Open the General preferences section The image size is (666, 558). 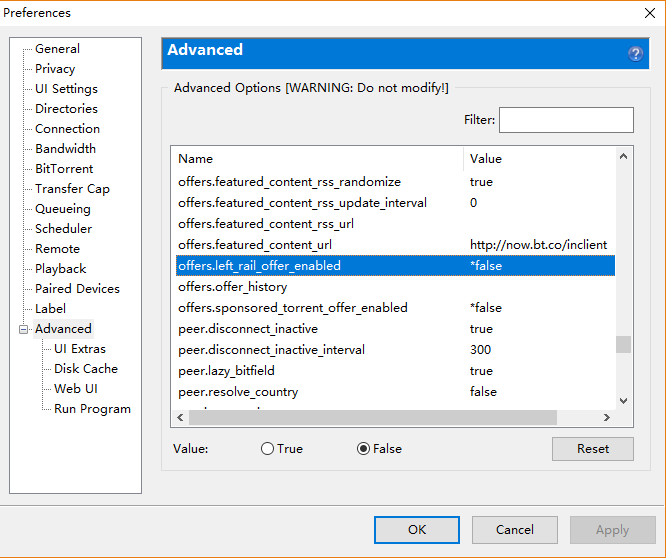point(57,49)
